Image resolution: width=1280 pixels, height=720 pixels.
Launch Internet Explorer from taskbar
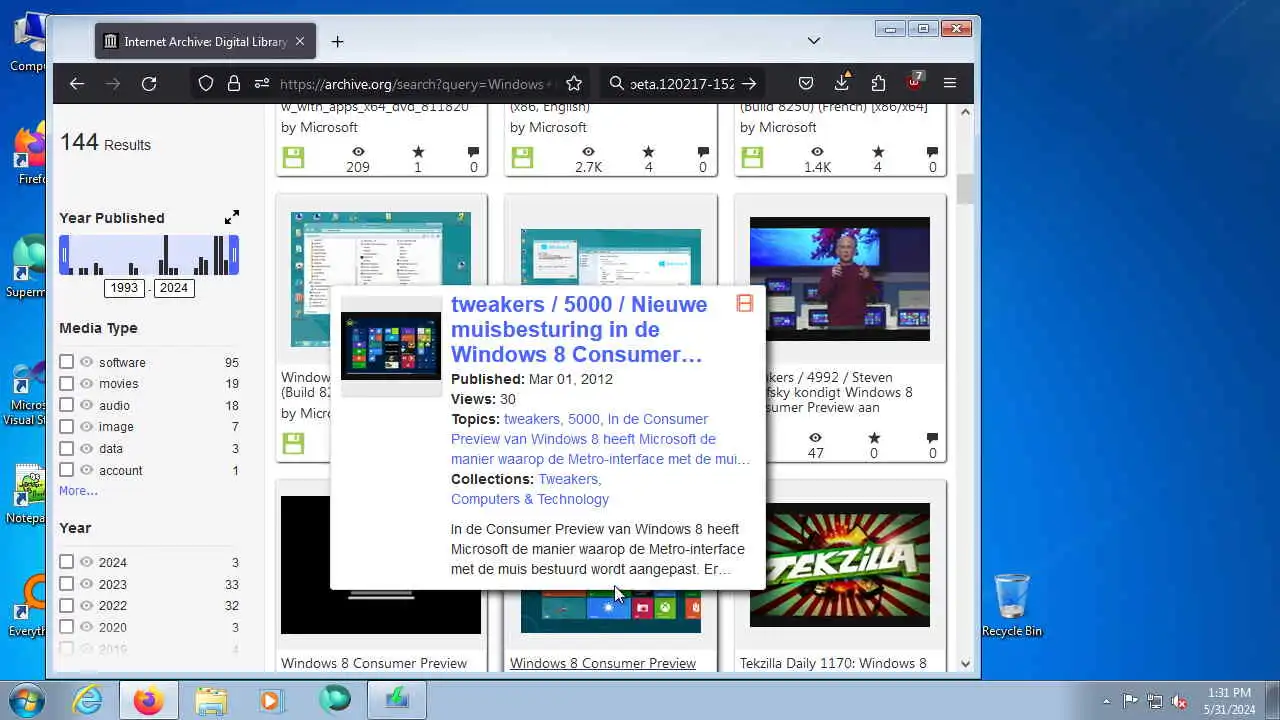[x=87, y=700]
